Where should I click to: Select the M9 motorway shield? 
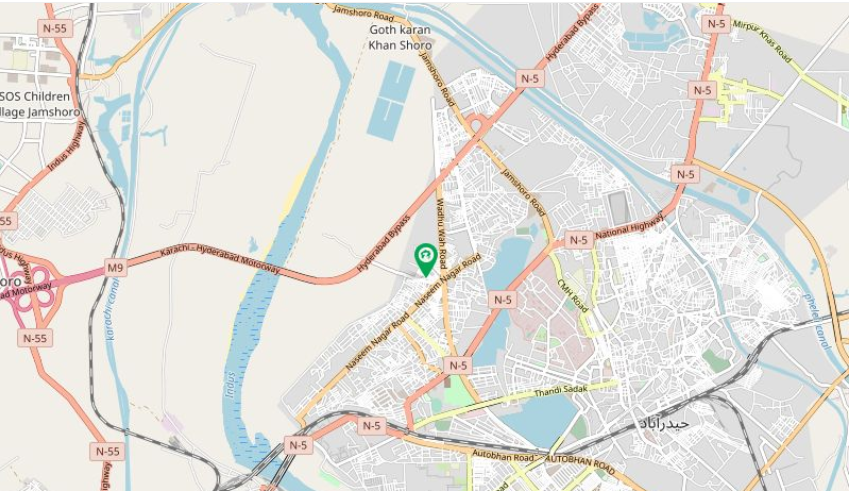pyautogui.click(x=115, y=267)
